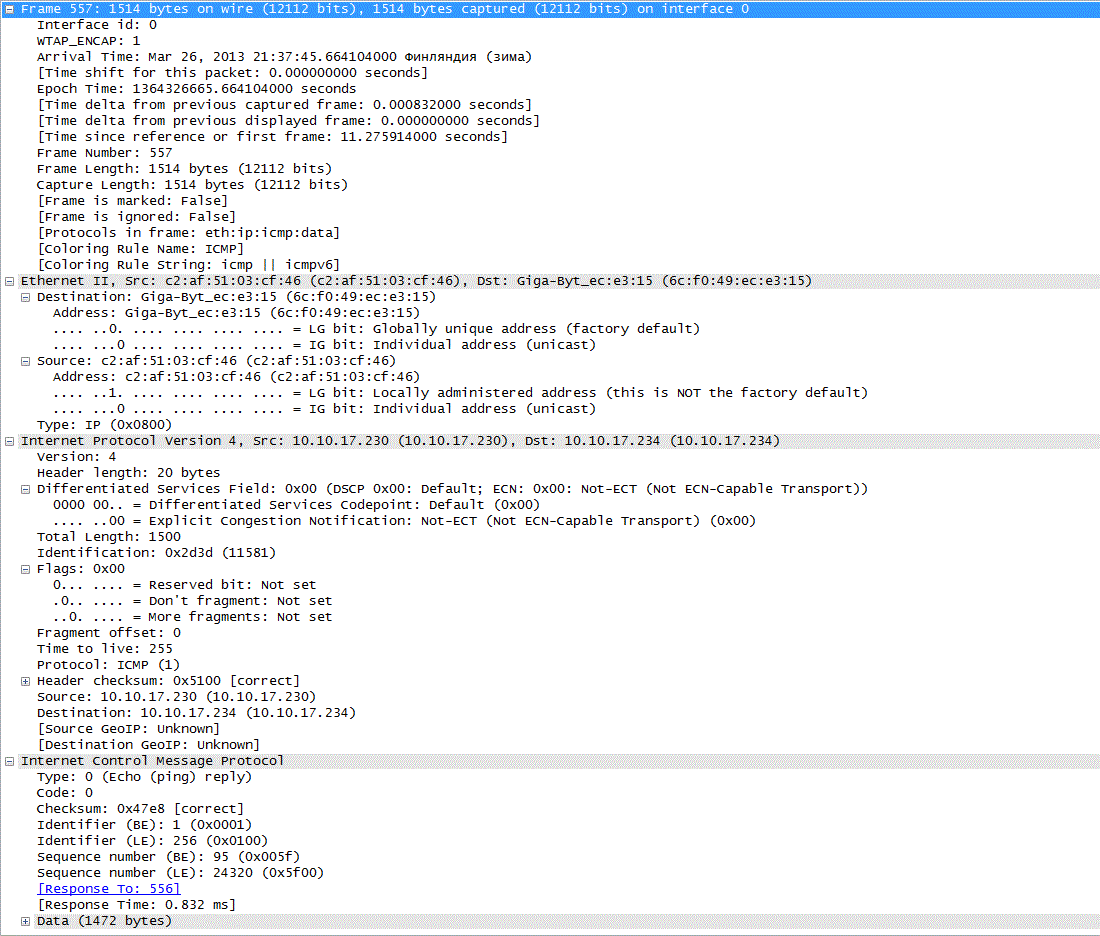
Task: Select Time since reference or first frame
Action: 272,138
